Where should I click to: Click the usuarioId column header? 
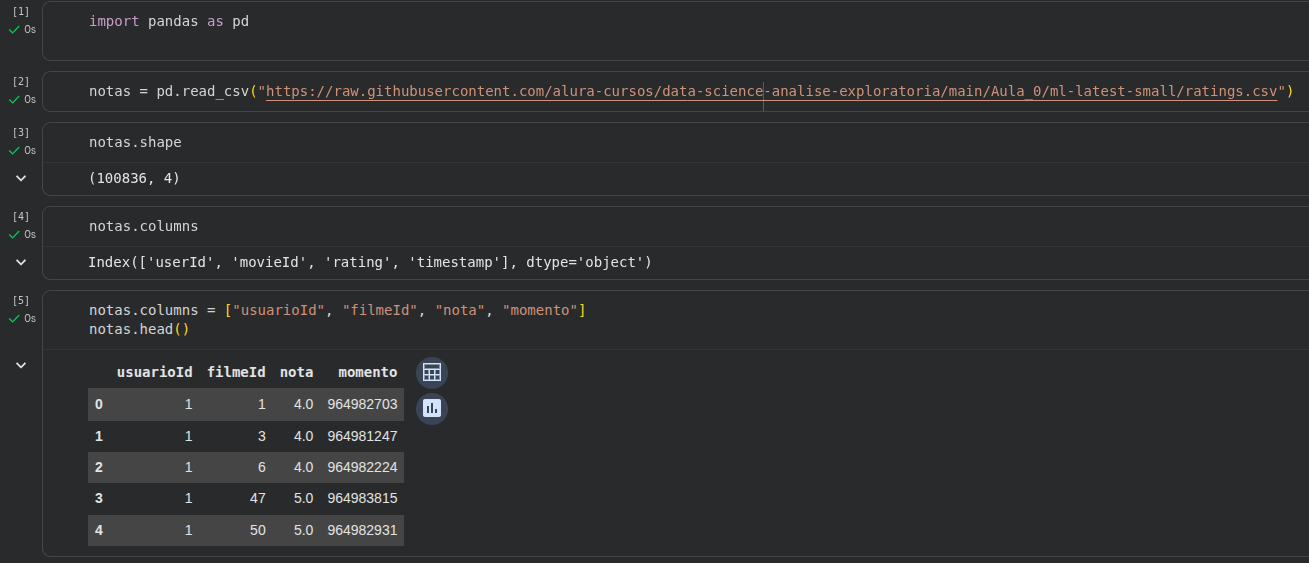[154, 372]
